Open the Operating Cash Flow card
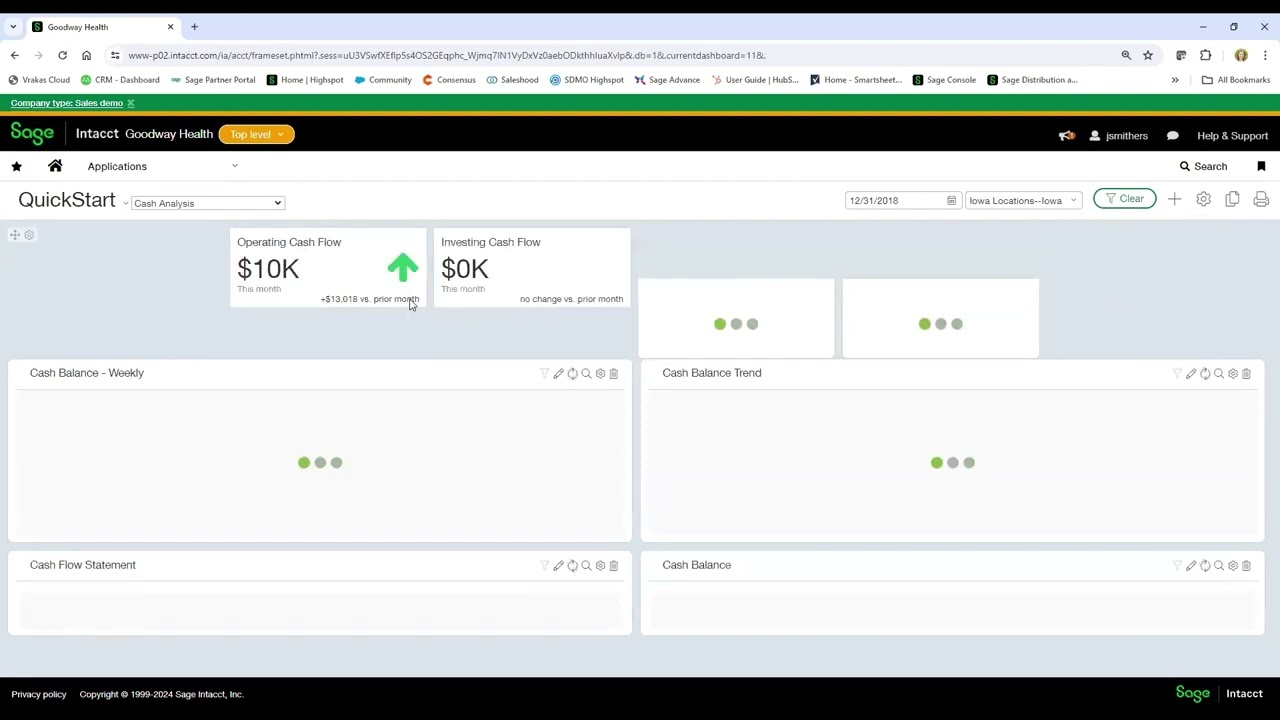 pos(328,268)
